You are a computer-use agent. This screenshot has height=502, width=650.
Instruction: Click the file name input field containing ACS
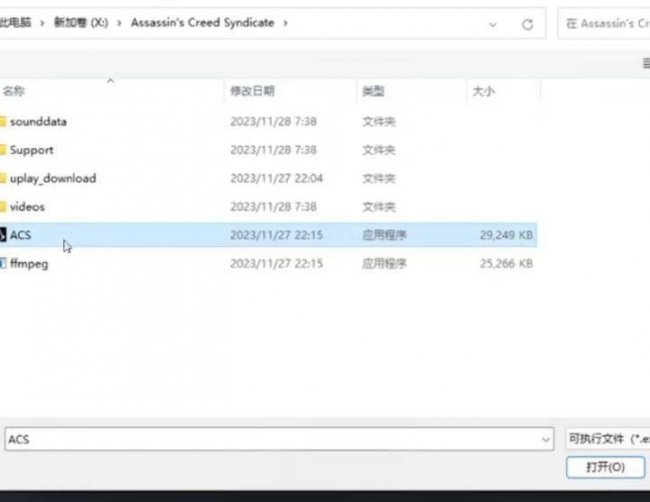tap(279, 439)
